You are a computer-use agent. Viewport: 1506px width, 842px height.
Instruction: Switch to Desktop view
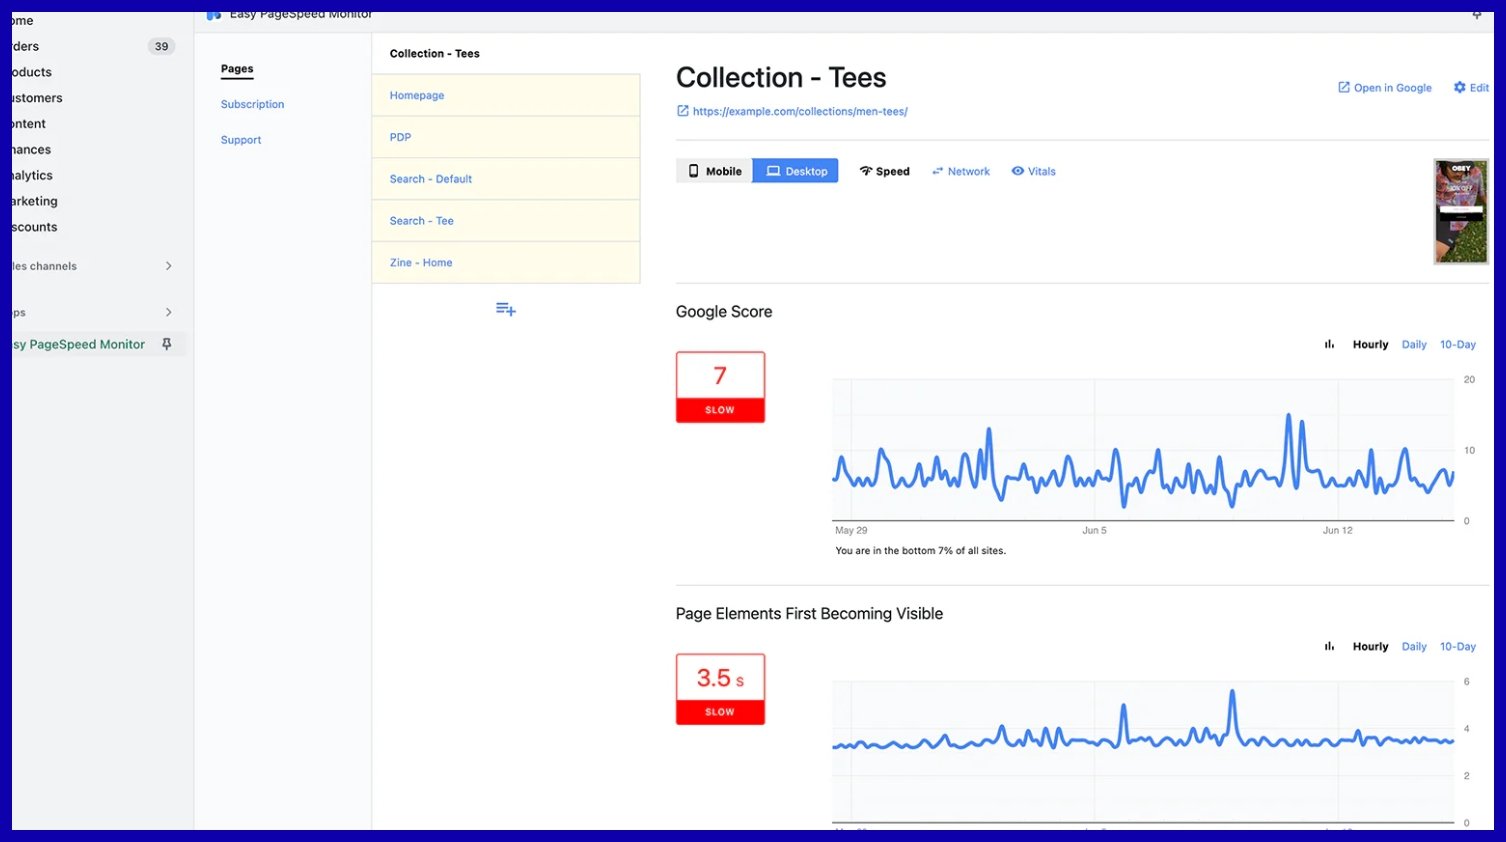[796, 171]
